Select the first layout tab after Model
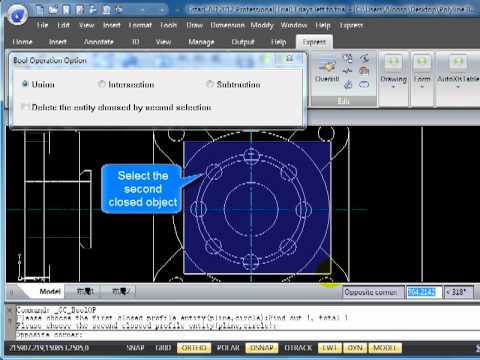Image resolution: width=480 pixels, height=360 pixels. [85, 292]
